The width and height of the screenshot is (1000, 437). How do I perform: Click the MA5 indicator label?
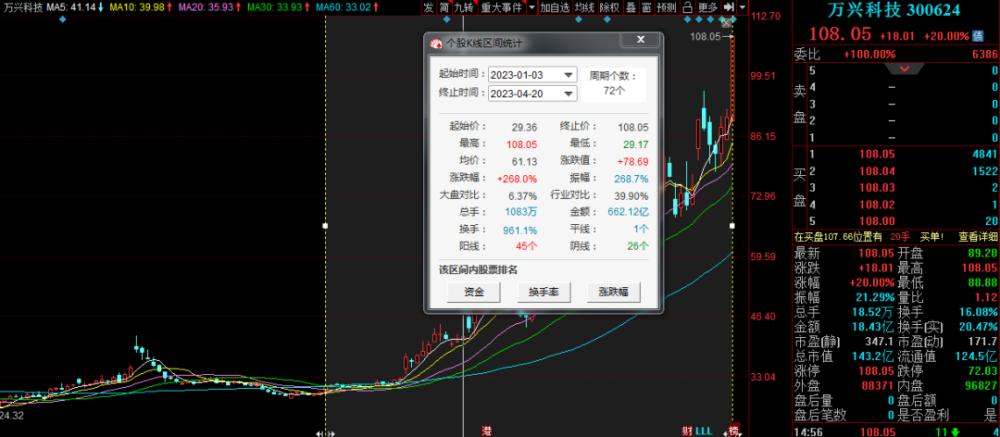(75, 7)
